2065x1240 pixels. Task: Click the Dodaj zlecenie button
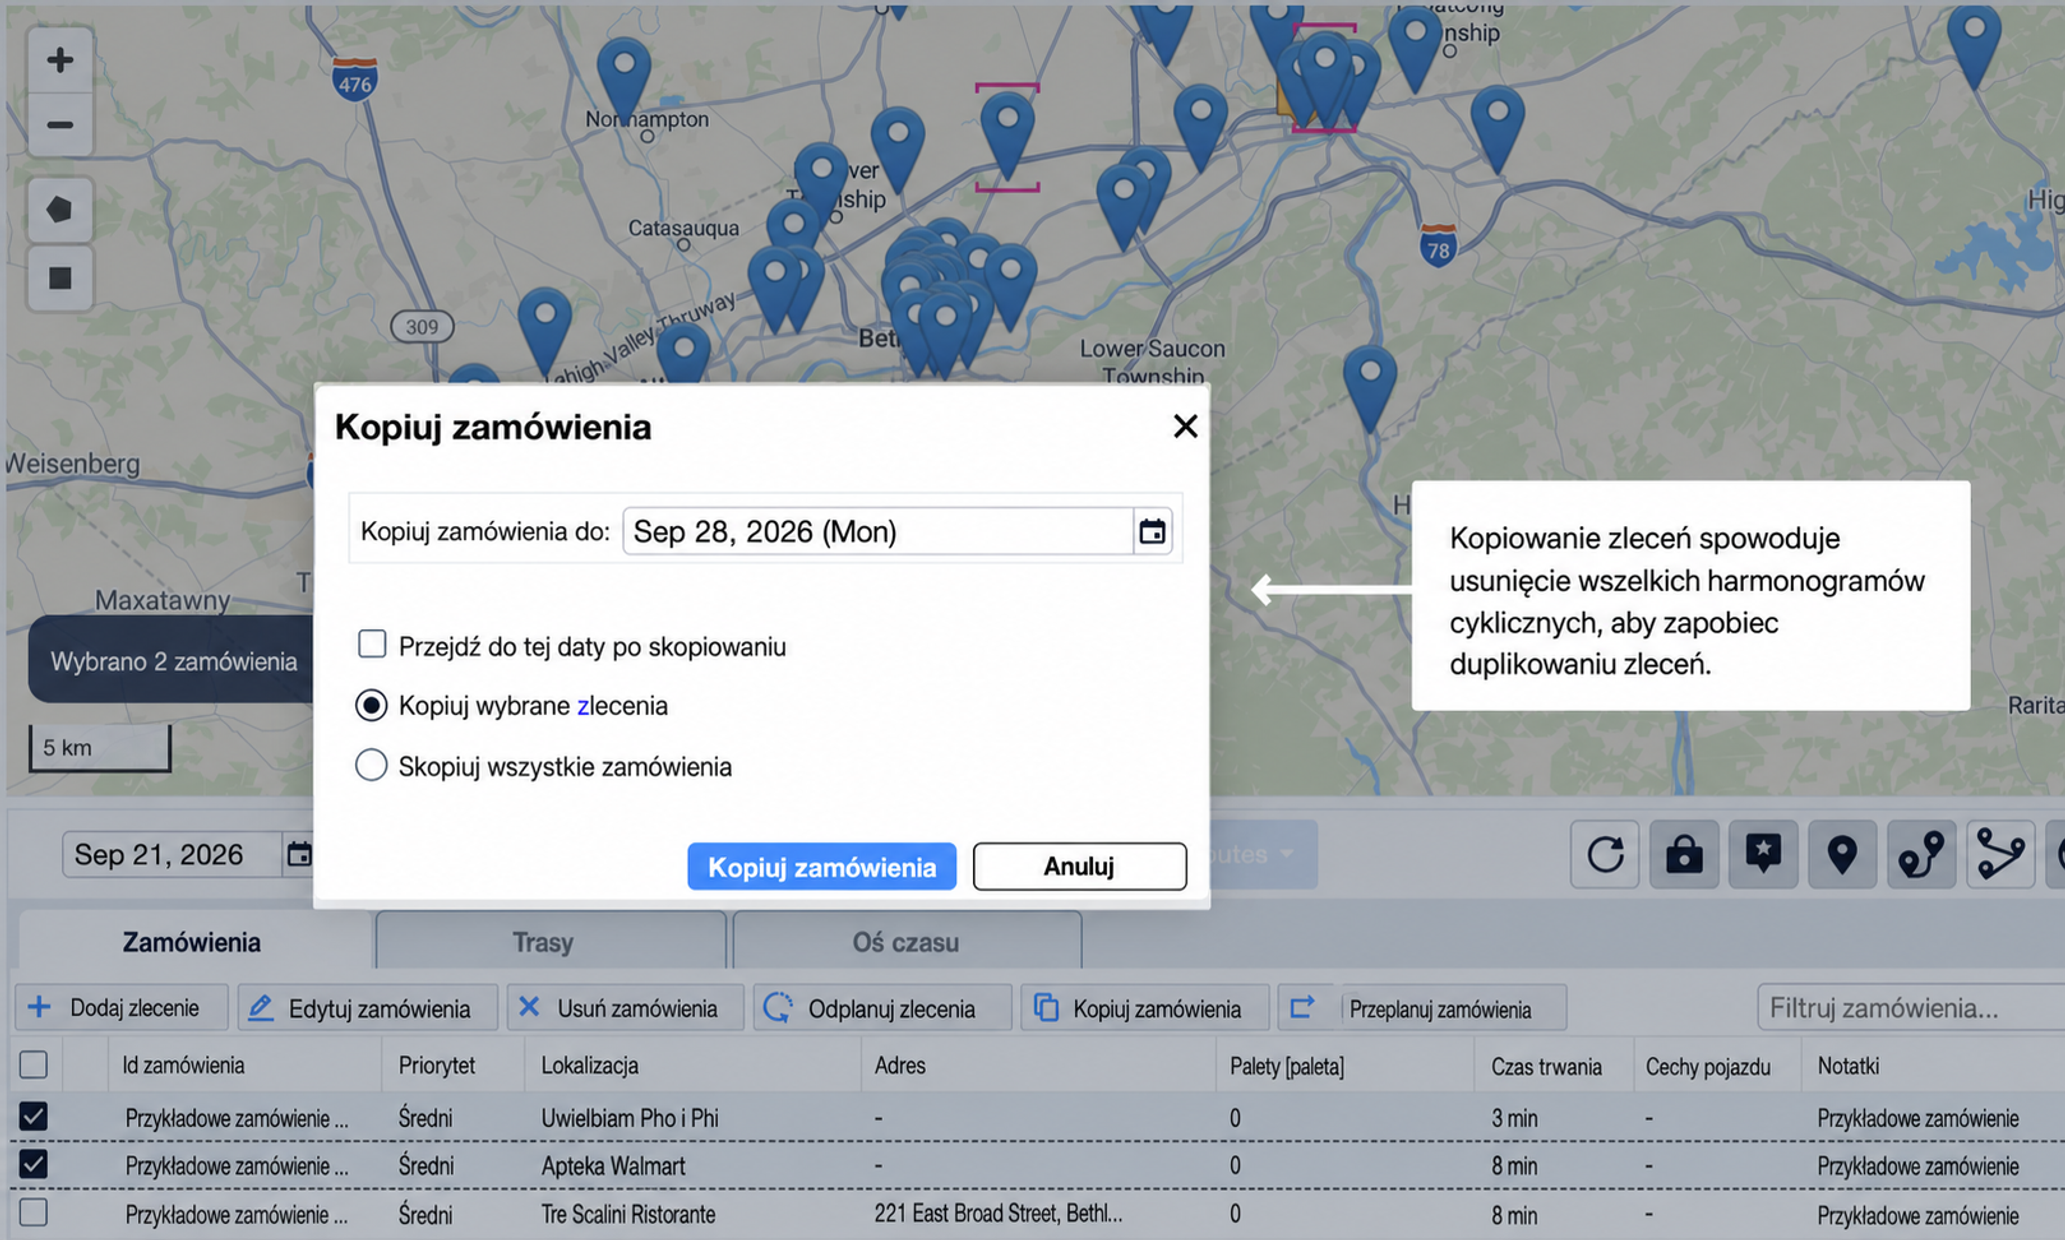[121, 1008]
